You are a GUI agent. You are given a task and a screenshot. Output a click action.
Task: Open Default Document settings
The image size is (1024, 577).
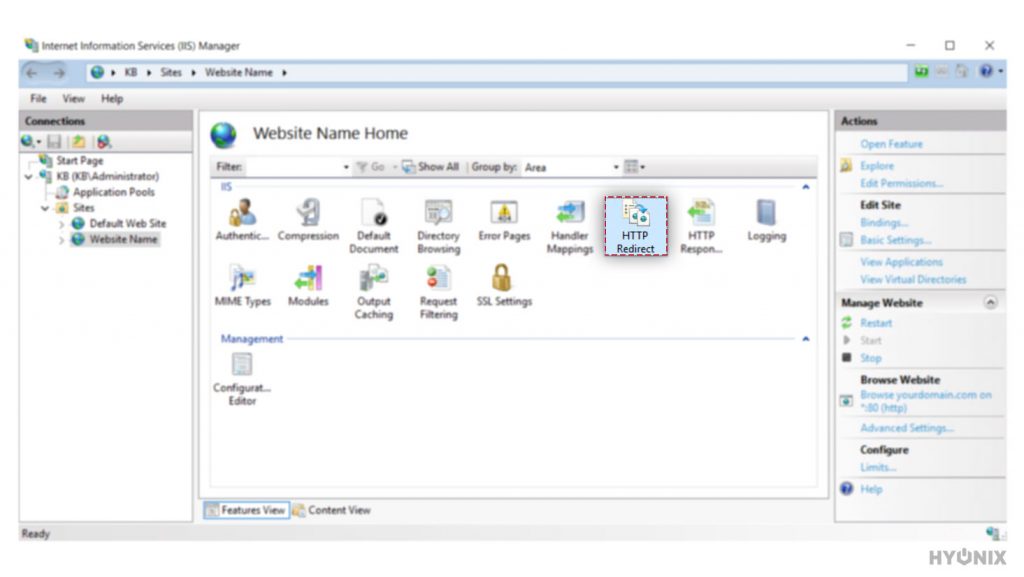pyautogui.click(x=374, y=222)
